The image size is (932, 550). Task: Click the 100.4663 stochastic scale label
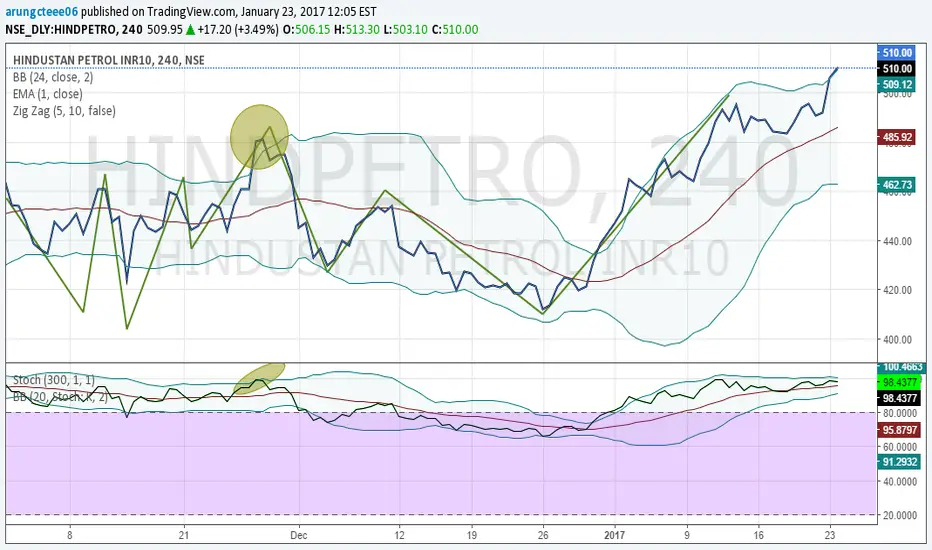(x=901, y=367)
